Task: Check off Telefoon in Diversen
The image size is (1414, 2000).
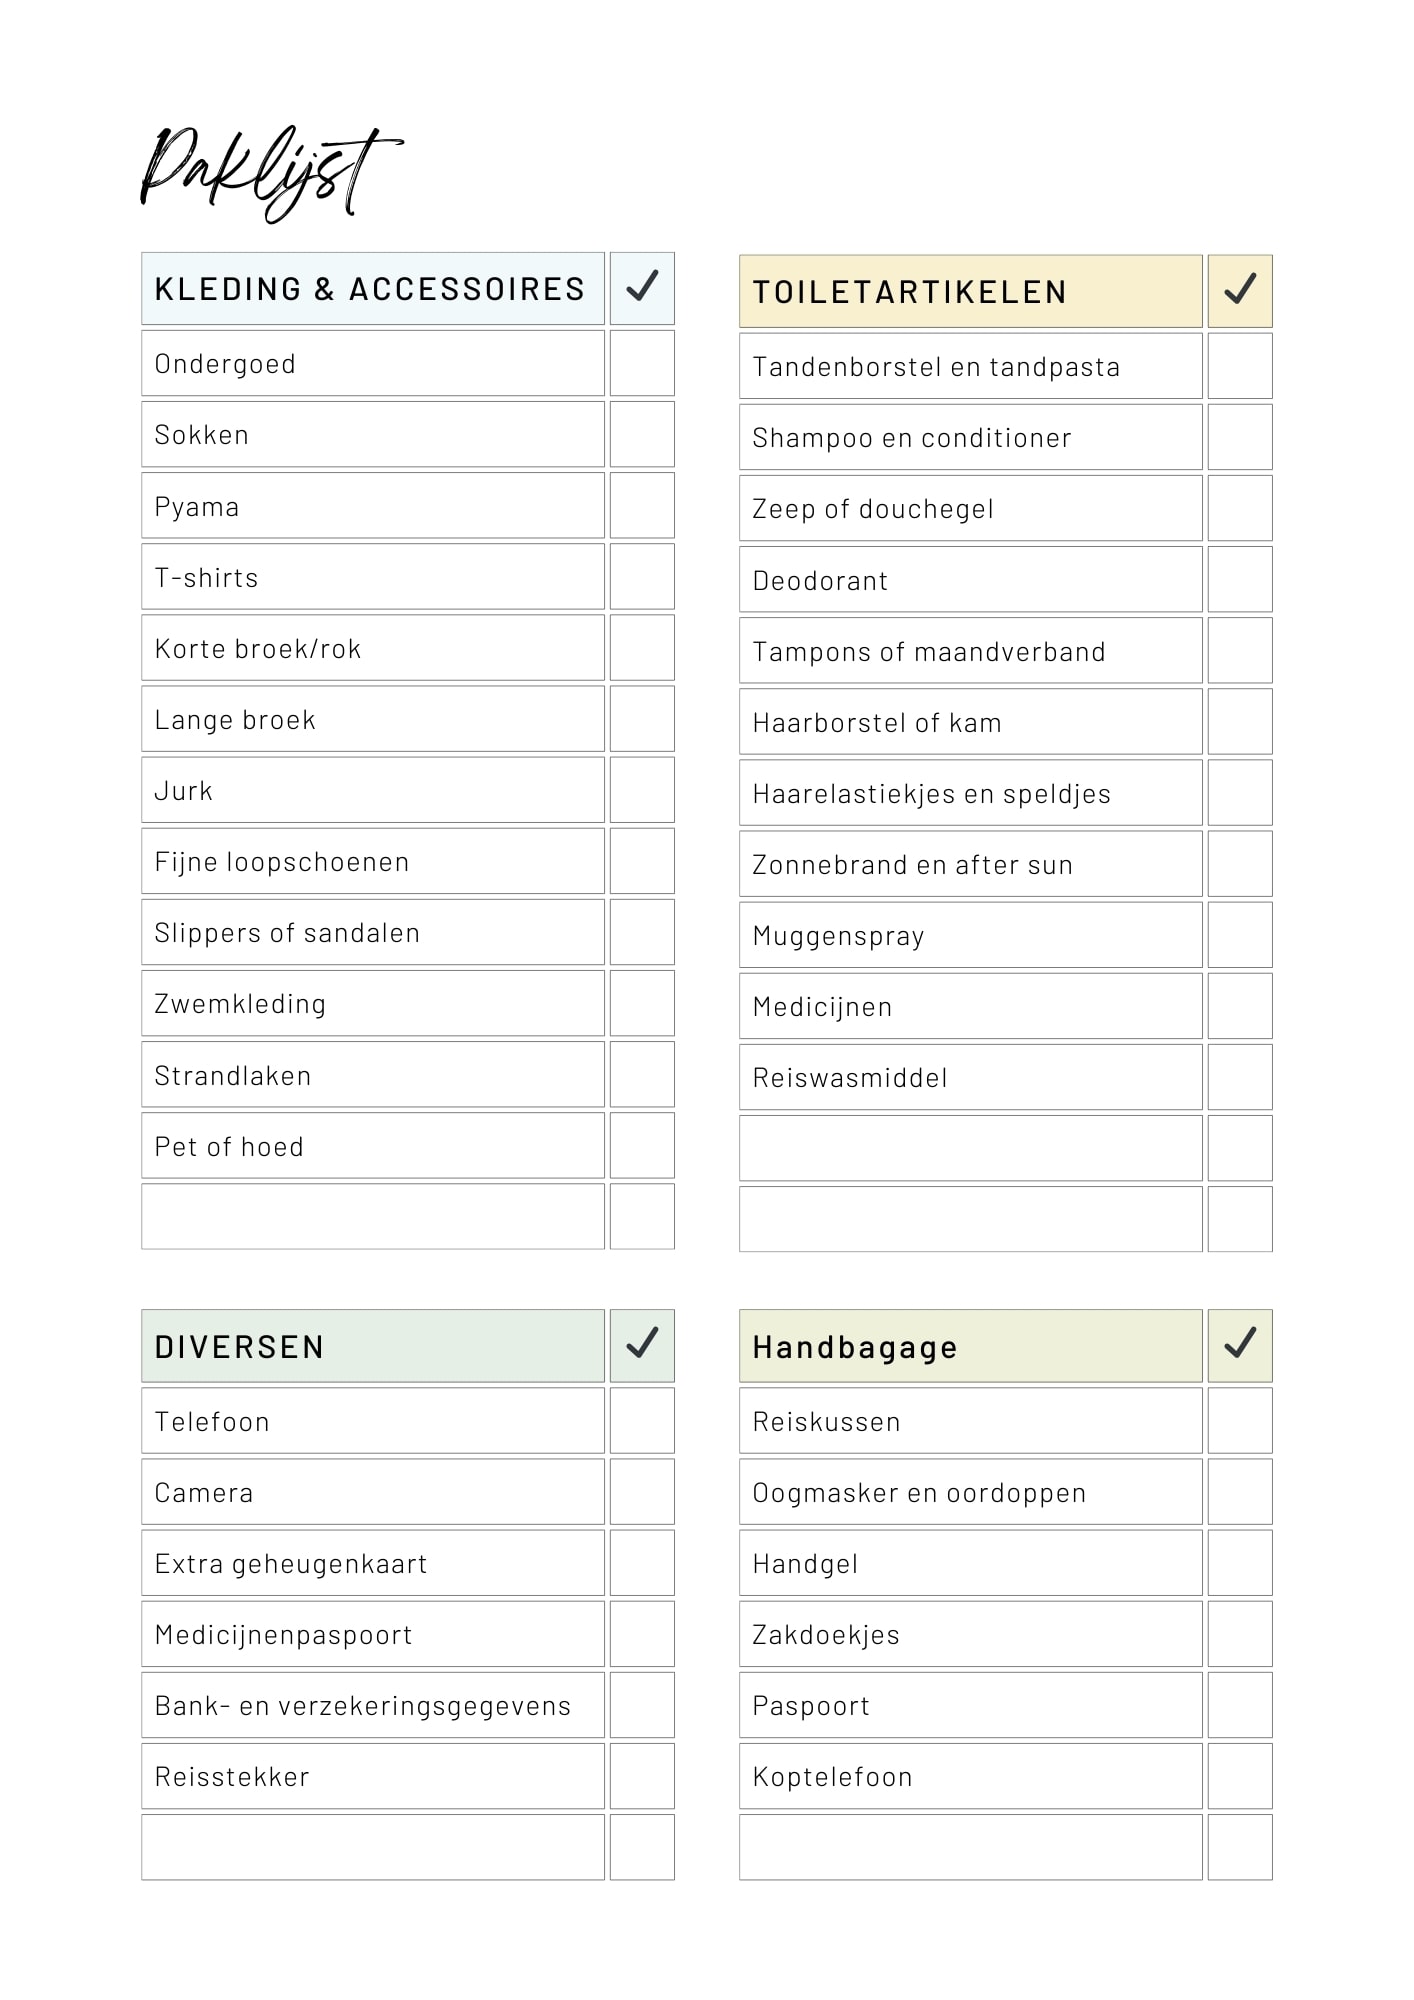Action: [x=642, y=1420]
